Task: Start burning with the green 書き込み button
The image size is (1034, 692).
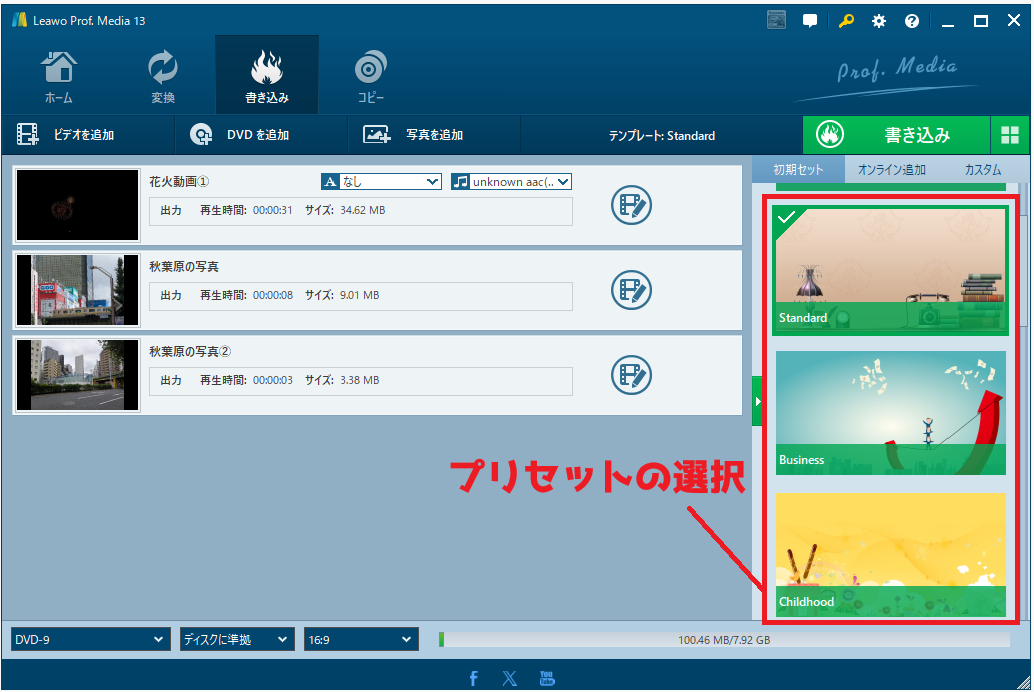Action: tap(896, 135)
